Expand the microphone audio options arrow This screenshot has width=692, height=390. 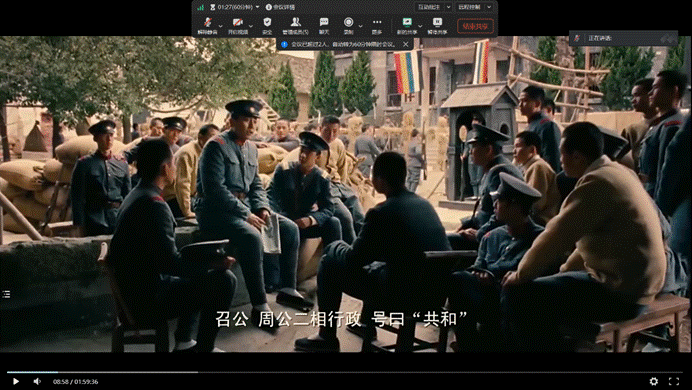click(221, 26)
